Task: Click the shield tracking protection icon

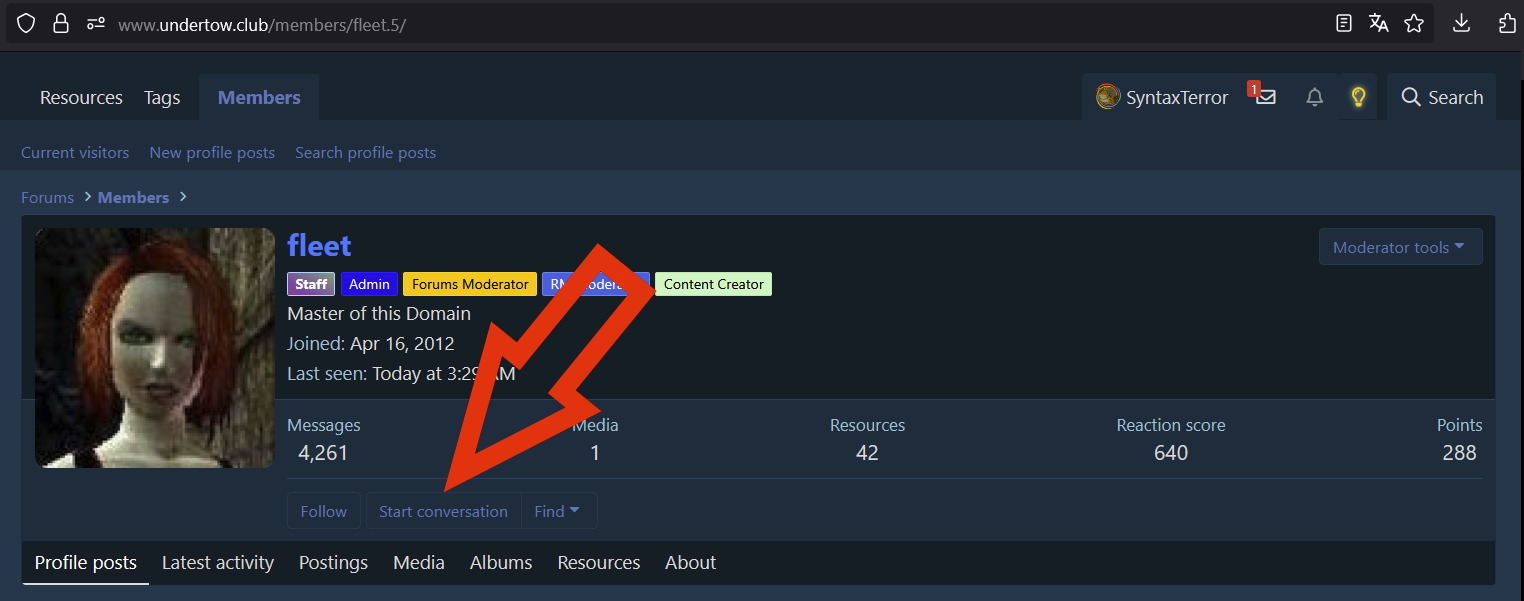Action: coord(26,23)
